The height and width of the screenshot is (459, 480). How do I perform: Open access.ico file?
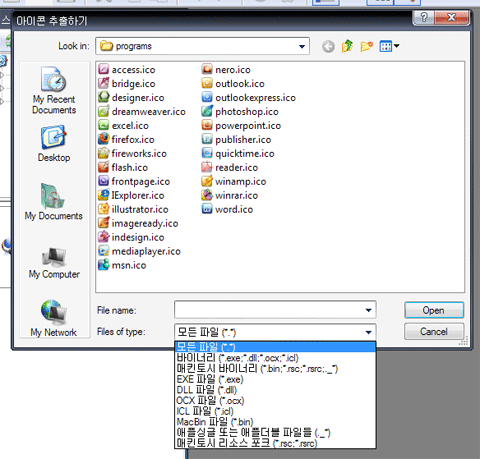(x=127, y=69)
